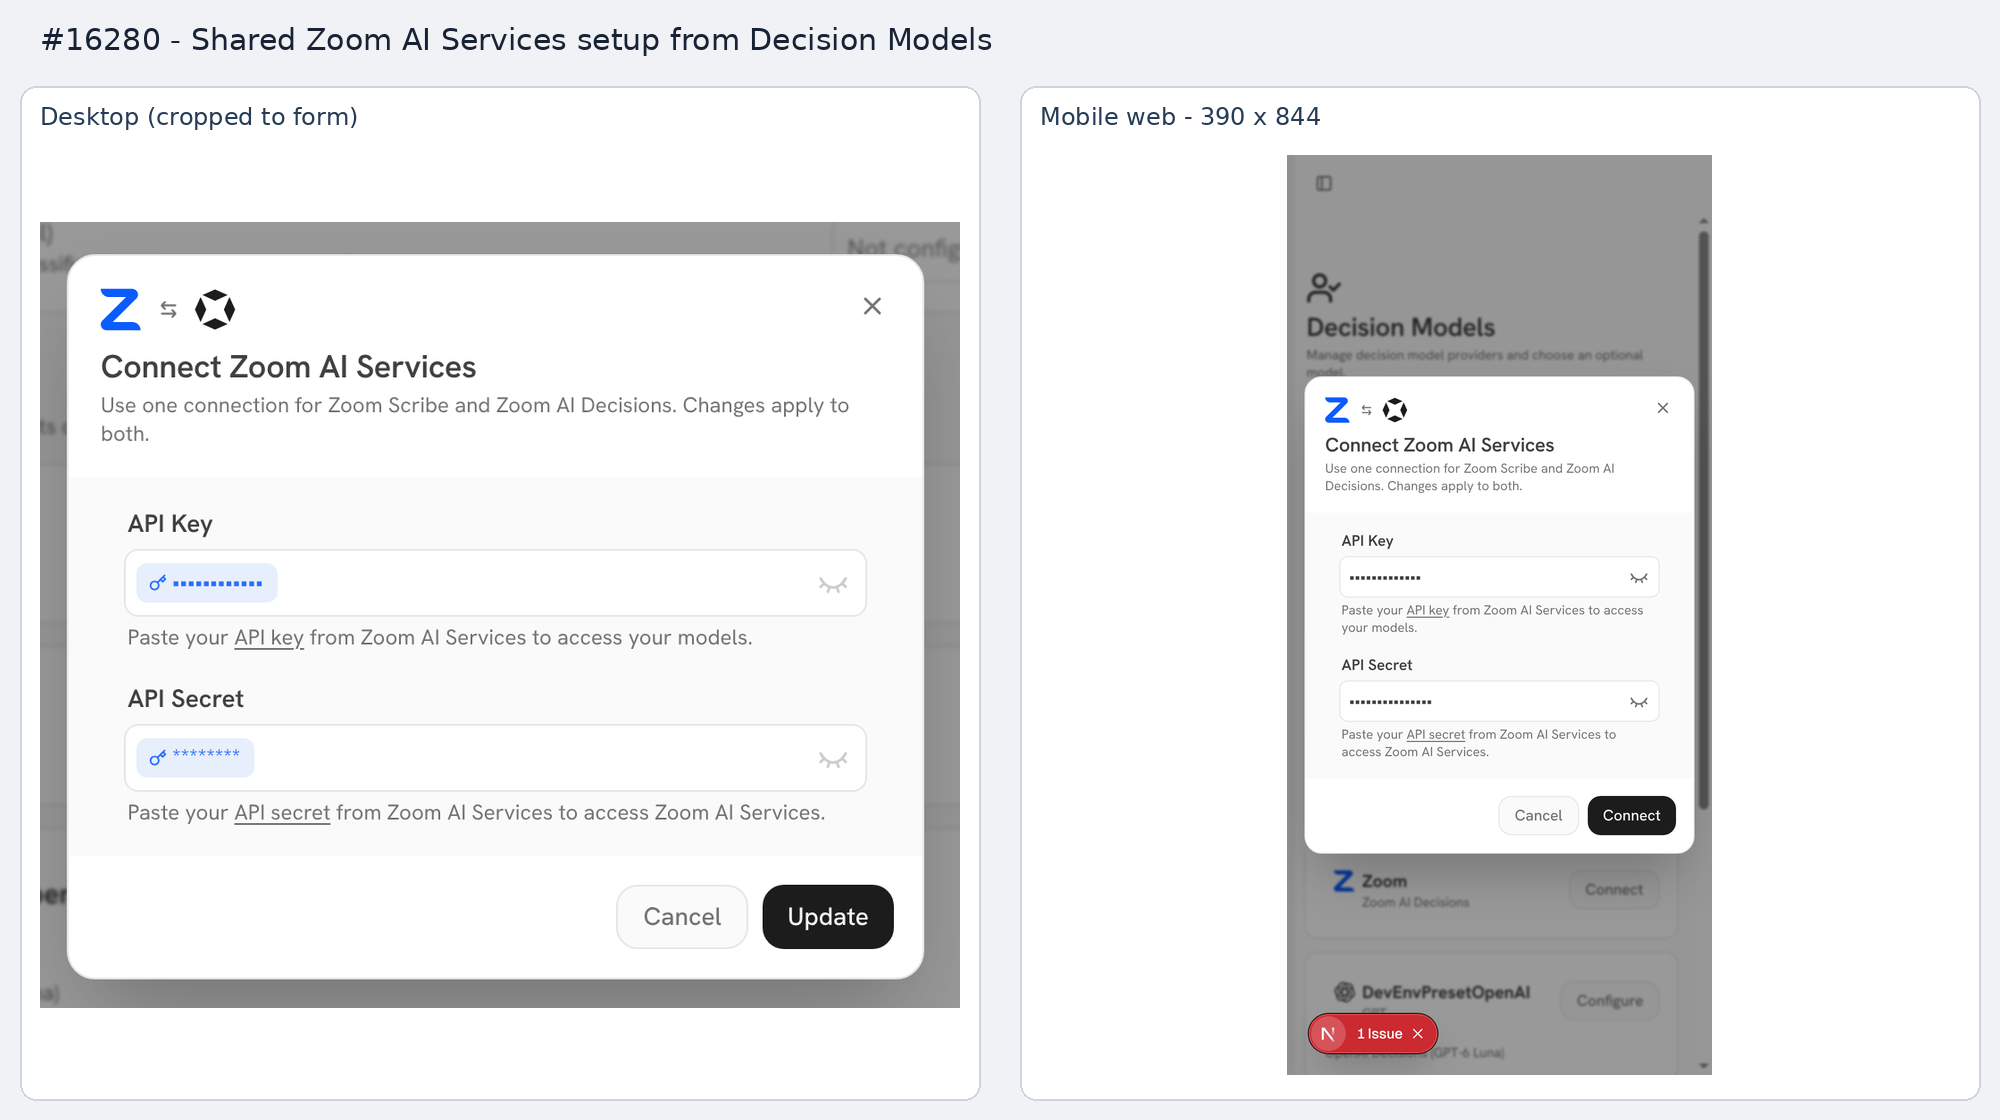Click key icon inside desktop API Secret chip
The height and width of the screenshot is (1120, 2000).
(157, 758)
